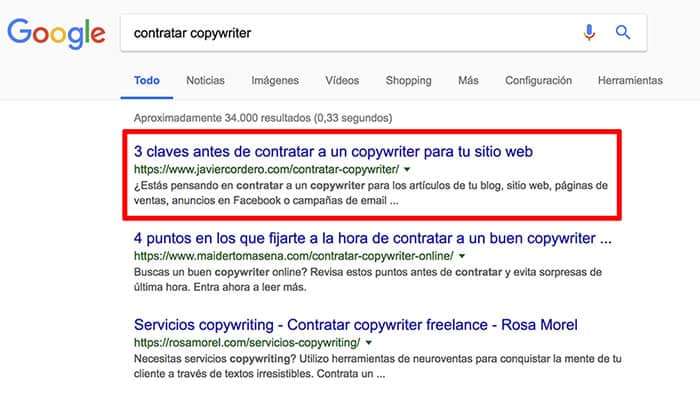The image size is (700, 400).
Task: Switch to the Noticias tab
Action: (205, 80)
